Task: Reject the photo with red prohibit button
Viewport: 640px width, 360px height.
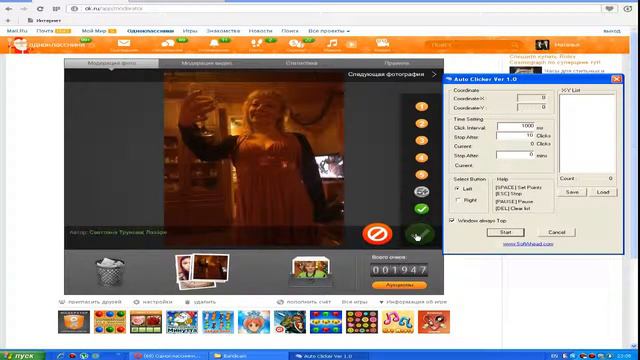Action: click(377, 234)
